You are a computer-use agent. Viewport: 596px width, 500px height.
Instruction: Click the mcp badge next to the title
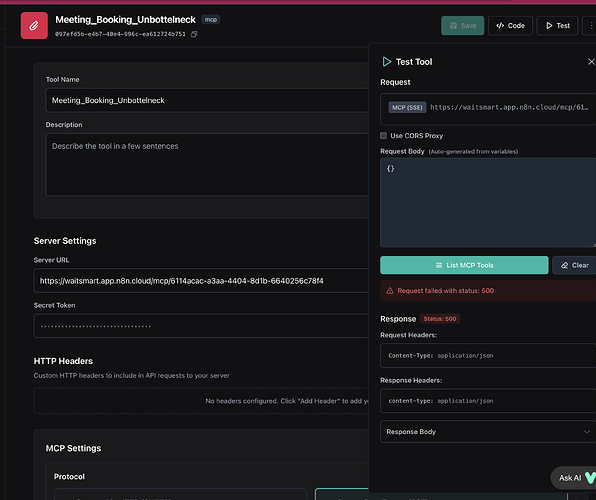point(211,19)
